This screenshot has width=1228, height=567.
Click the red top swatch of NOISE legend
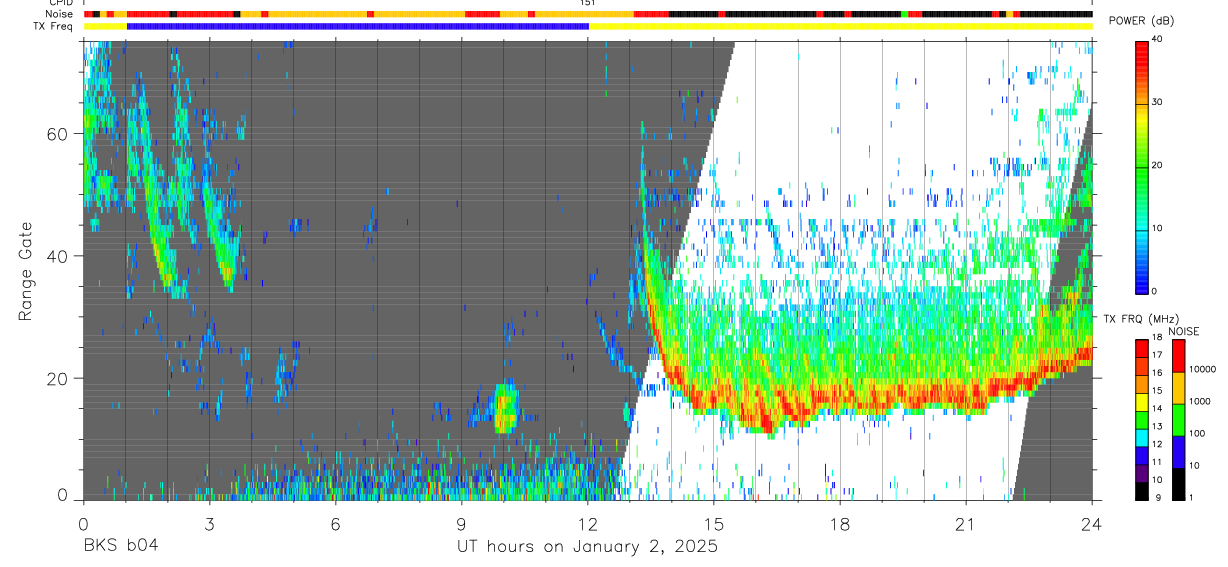[x=1178, y=356]
